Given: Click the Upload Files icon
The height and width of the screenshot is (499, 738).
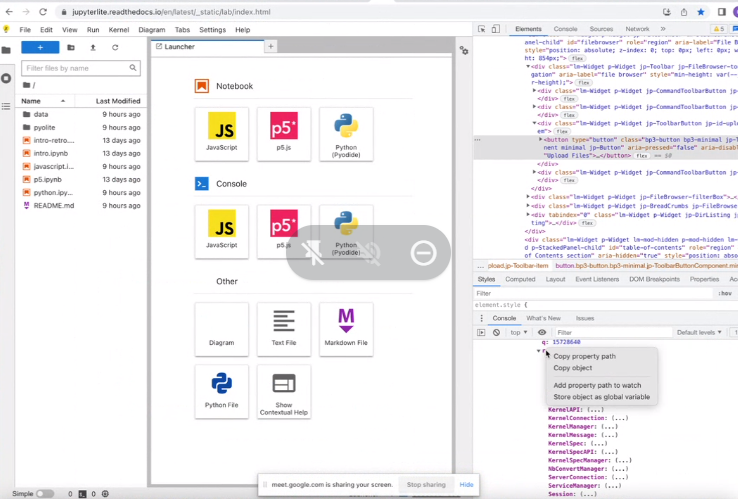Looking at the screenshot, I should 93,48.
